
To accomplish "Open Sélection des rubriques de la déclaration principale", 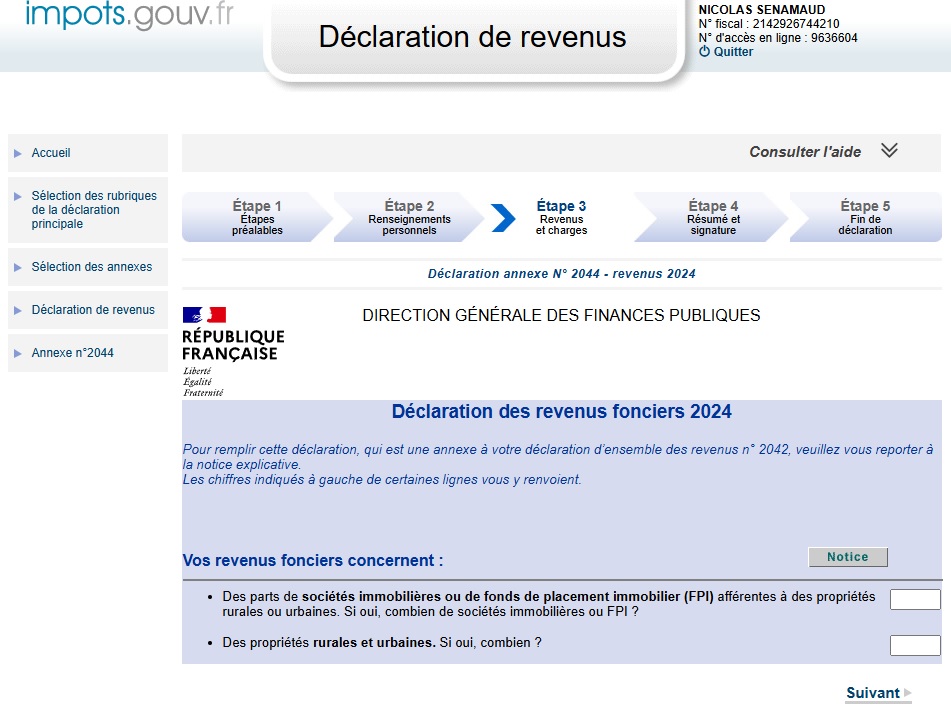I will pyautogui.click(x=93, y=210).
